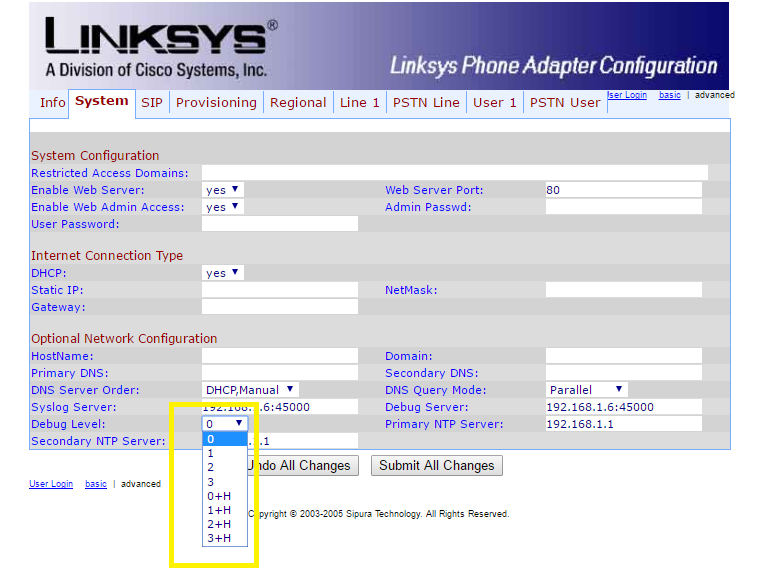780x577 pixels.
Task: Select the 2+H debug option
Action: click(x=225, y=524)
